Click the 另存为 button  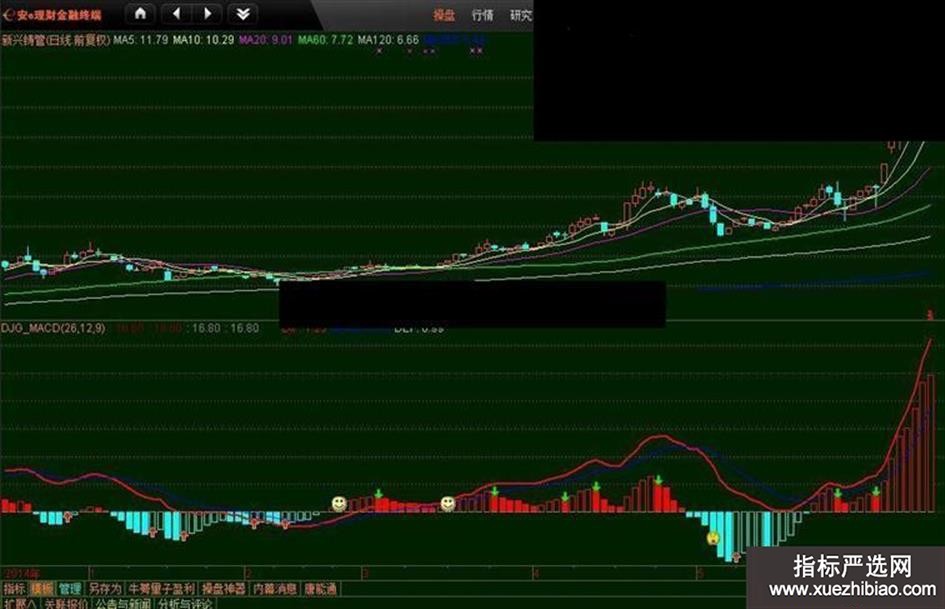(x=105, y=588)
